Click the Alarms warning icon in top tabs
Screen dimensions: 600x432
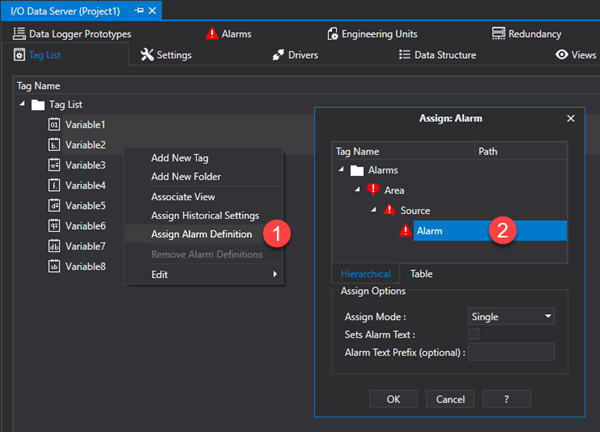(x=211, y=33)
